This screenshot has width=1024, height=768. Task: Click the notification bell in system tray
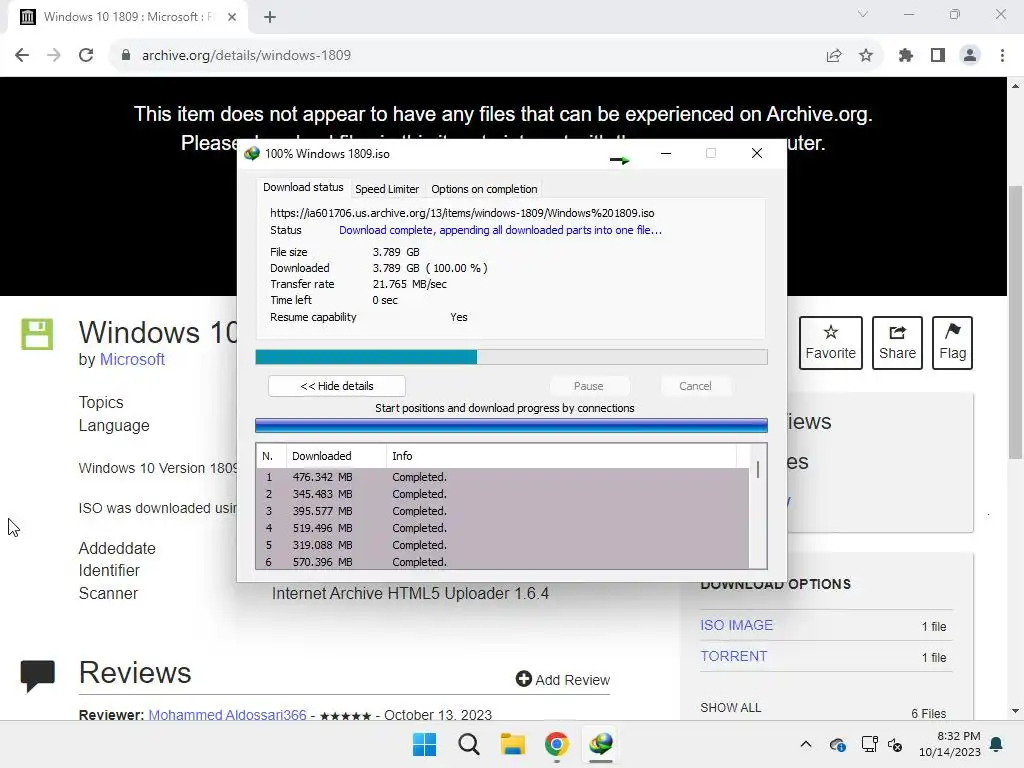997,744
